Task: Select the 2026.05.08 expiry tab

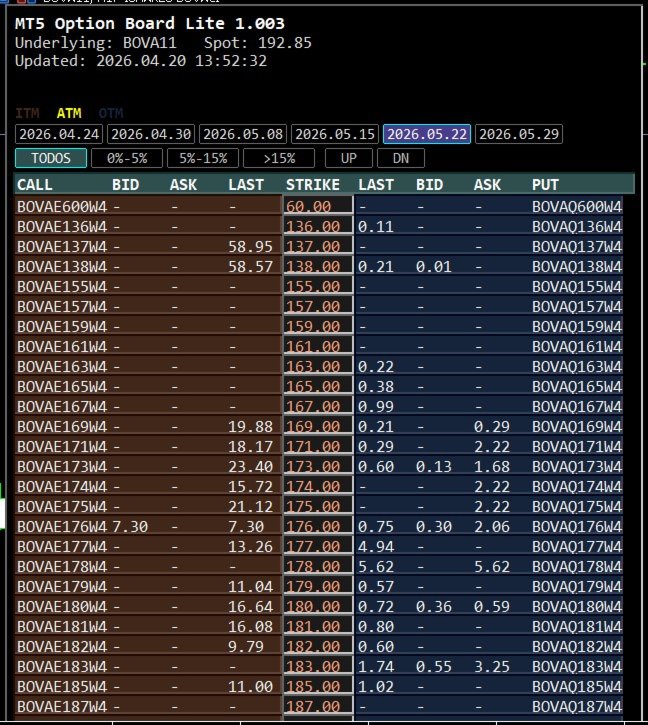Action: (243, 134)
